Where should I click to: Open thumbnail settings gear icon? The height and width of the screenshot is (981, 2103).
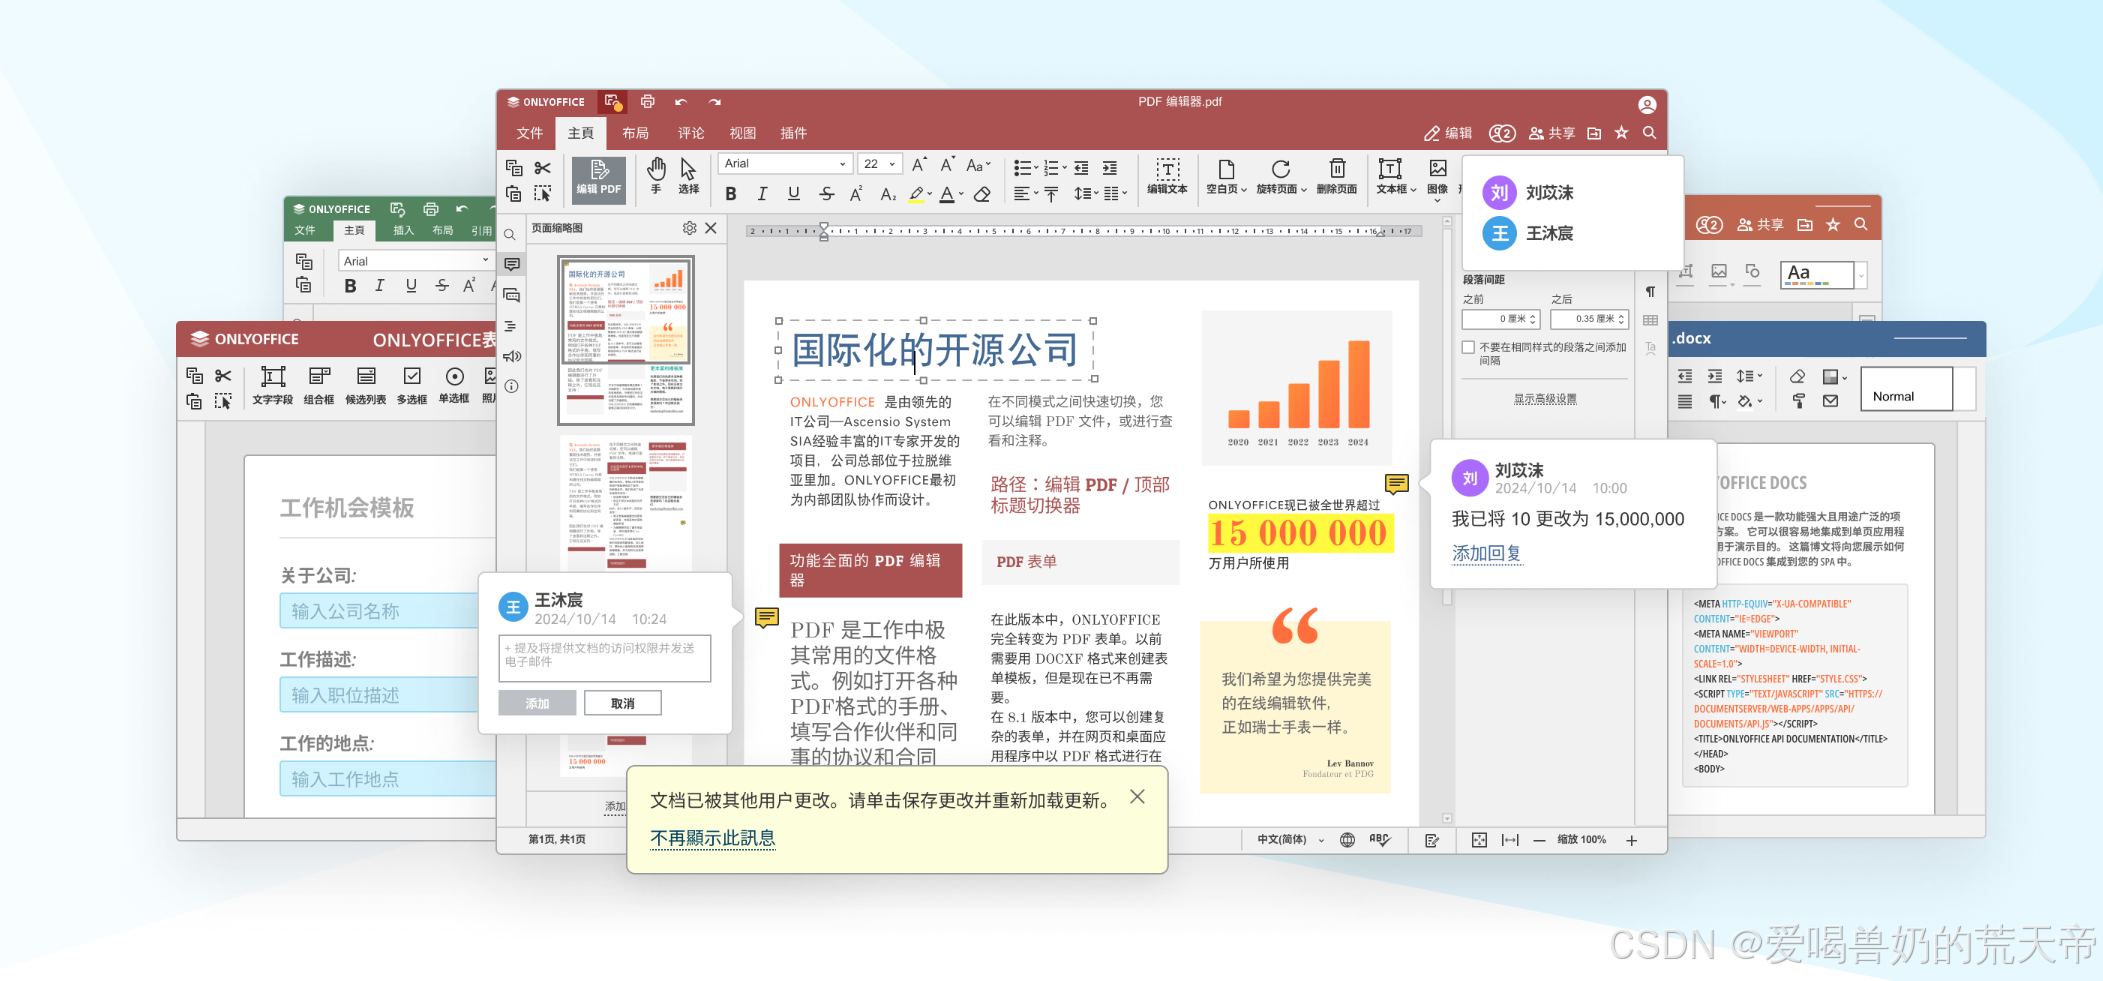click(689, 228)
